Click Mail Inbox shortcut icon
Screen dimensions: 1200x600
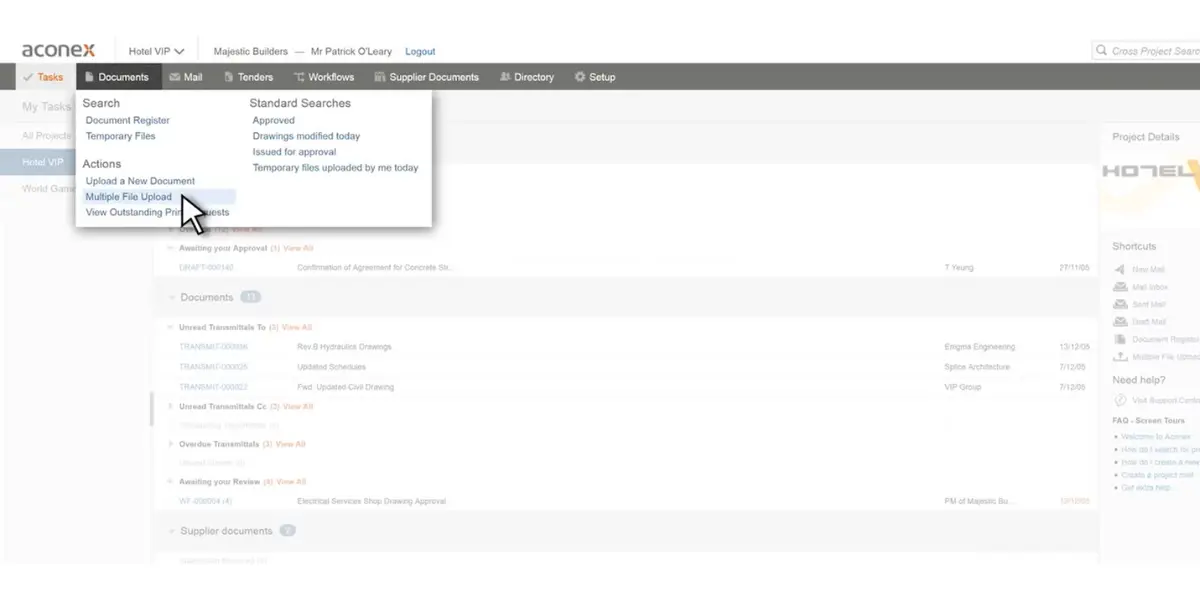1120,287
